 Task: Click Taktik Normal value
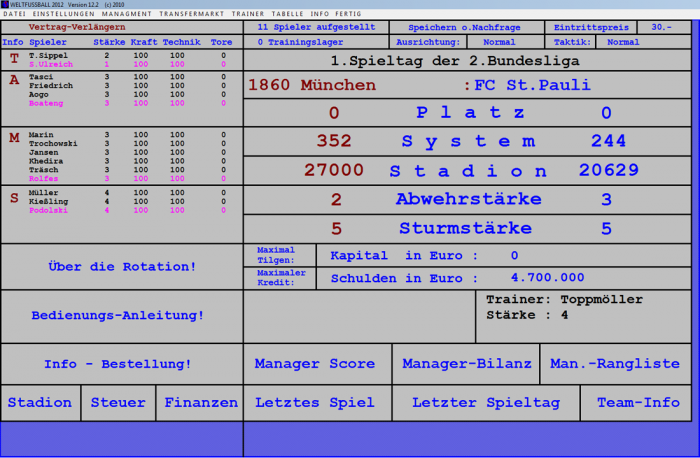pos(643,42)
